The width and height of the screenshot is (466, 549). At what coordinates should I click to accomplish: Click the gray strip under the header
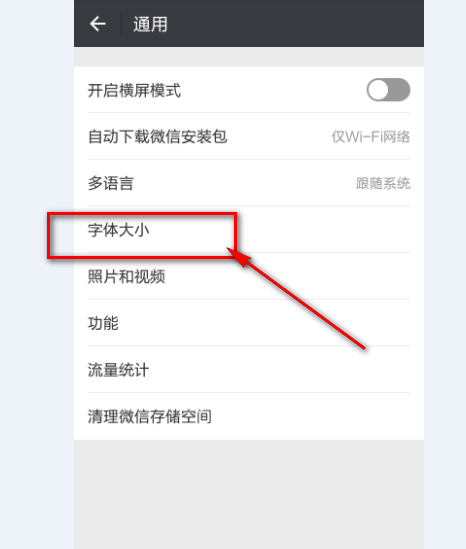pyautogui.click(x=249, y=57)
